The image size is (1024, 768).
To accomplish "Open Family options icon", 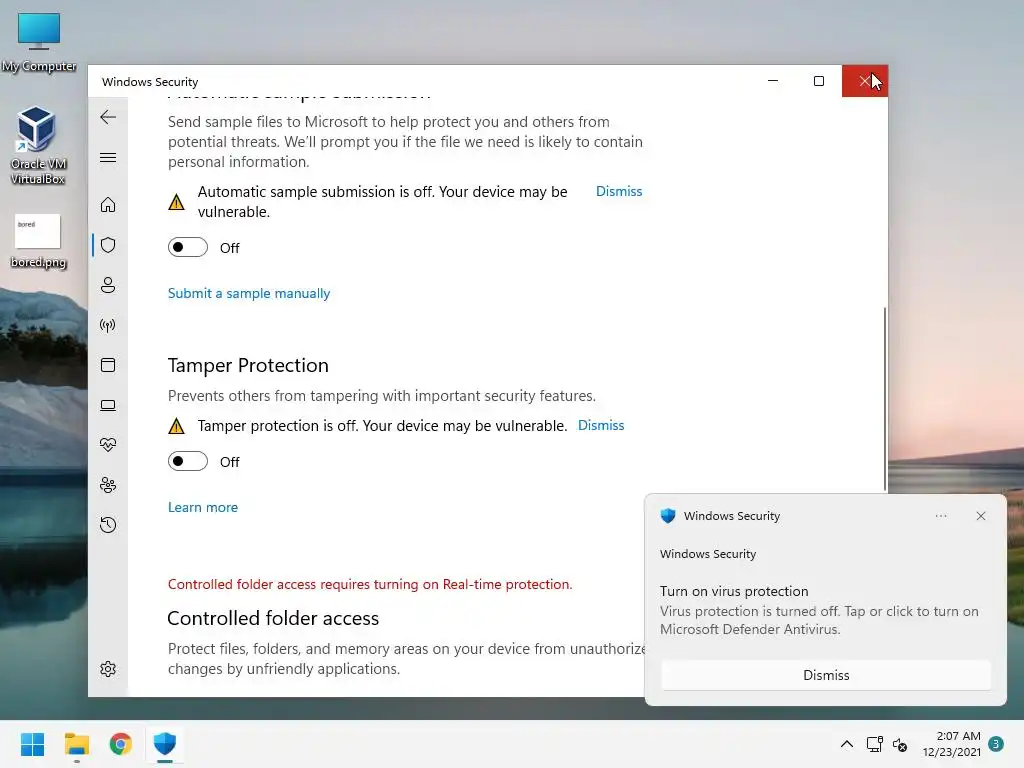I will (x=108, y=485).
